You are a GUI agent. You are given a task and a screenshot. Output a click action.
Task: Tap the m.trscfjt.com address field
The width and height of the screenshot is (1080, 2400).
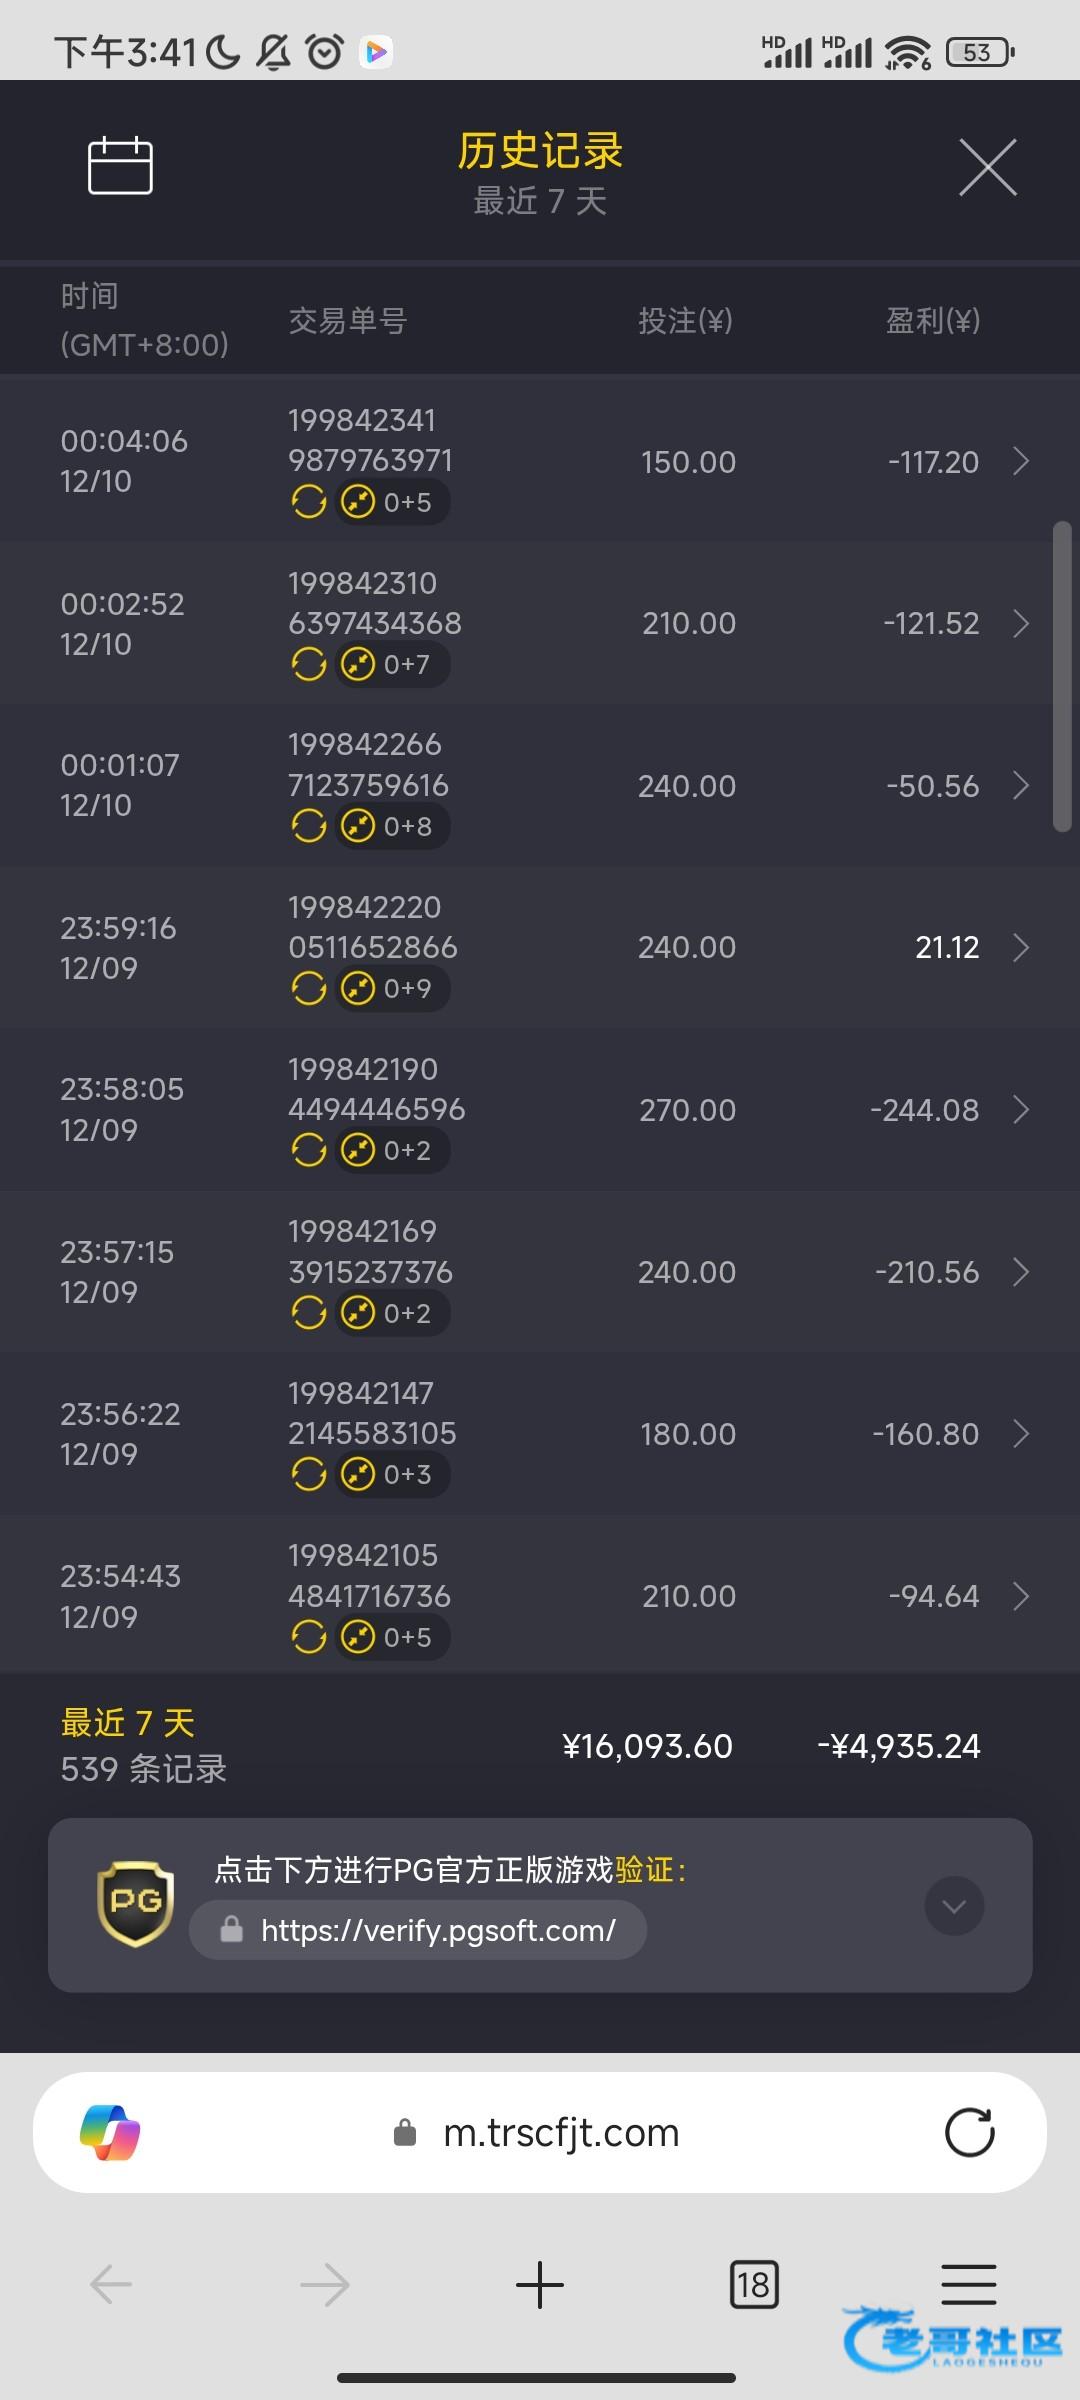point(560,2133)
